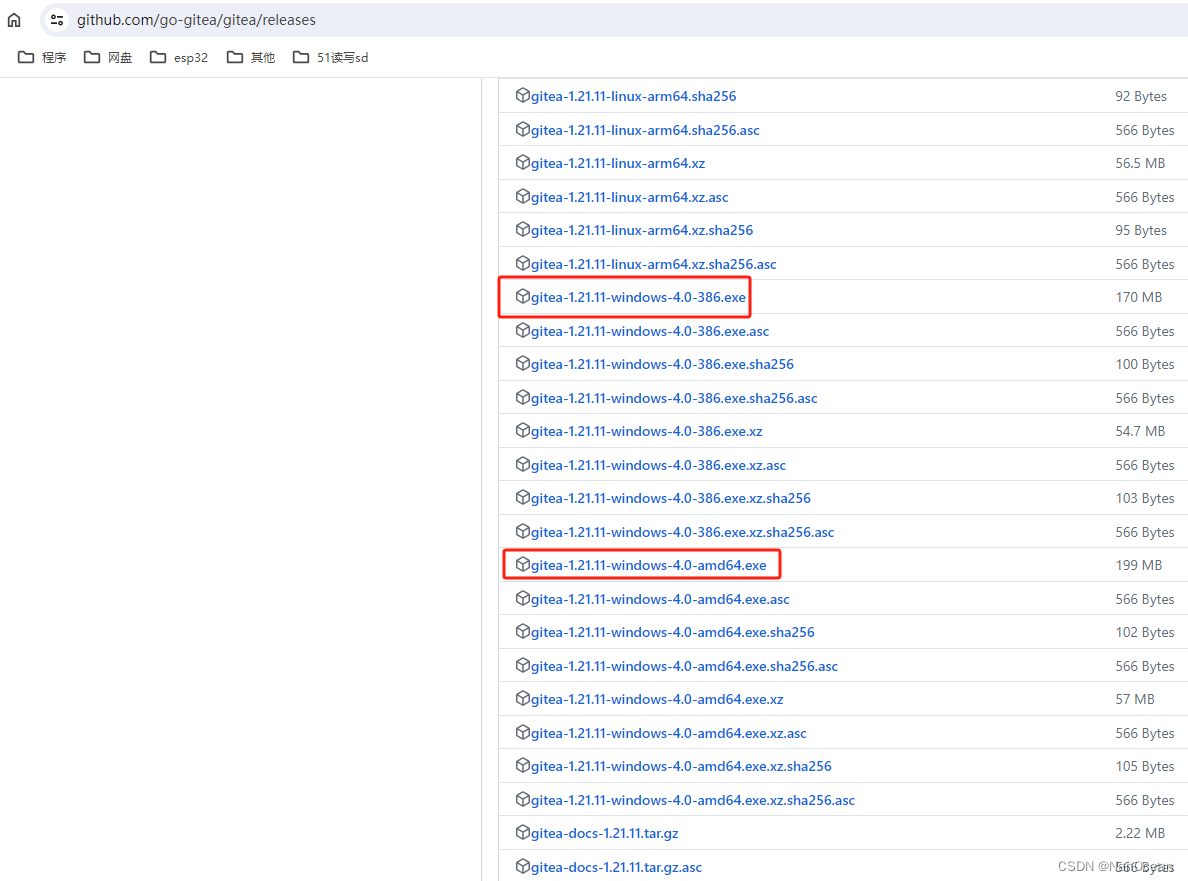Click package icon beside windows-4.0-386.exe.xz.sha256.asc
The height and width of the screenshot is (881, 1188).
tap(522, 532)
